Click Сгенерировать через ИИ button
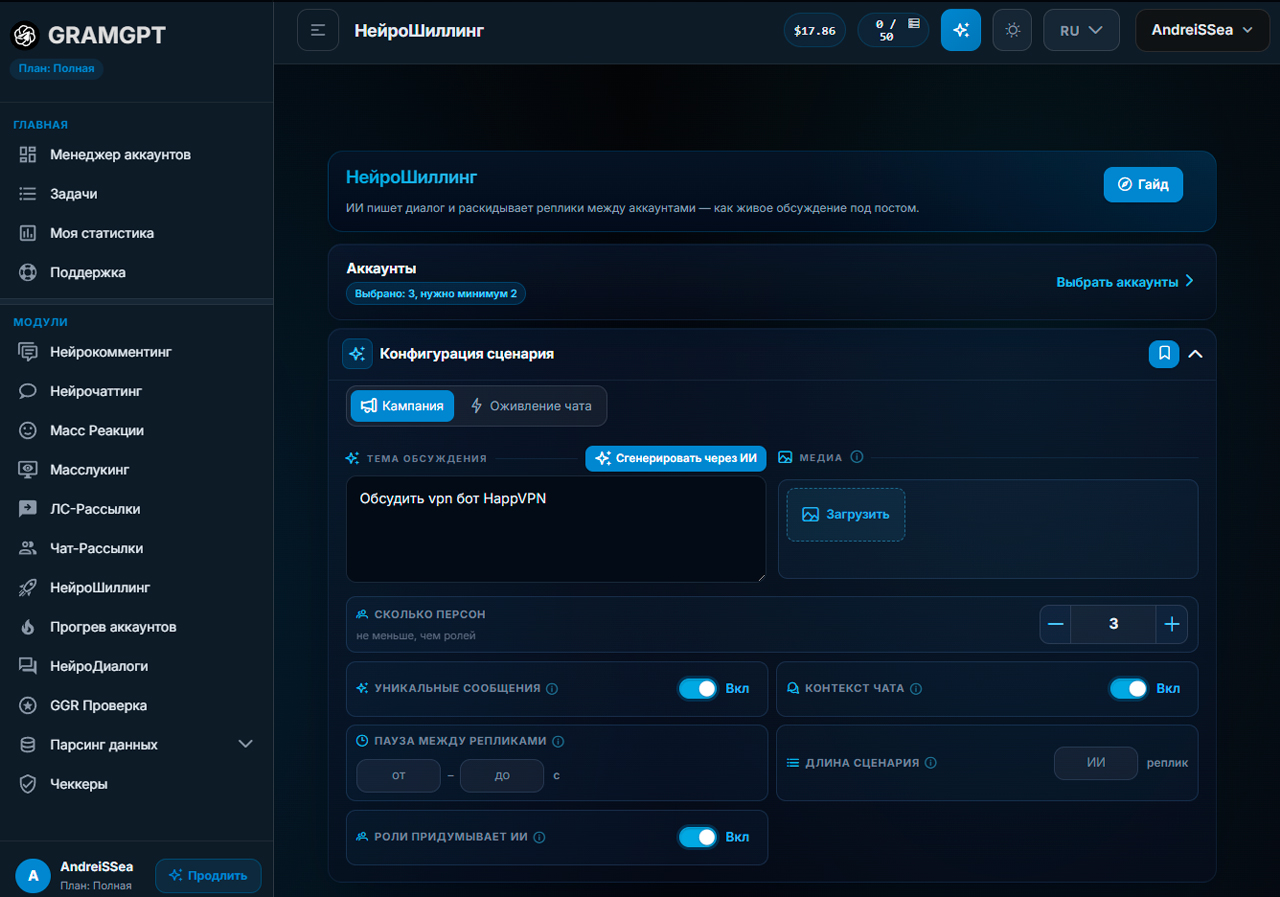 tap(676, 458)
